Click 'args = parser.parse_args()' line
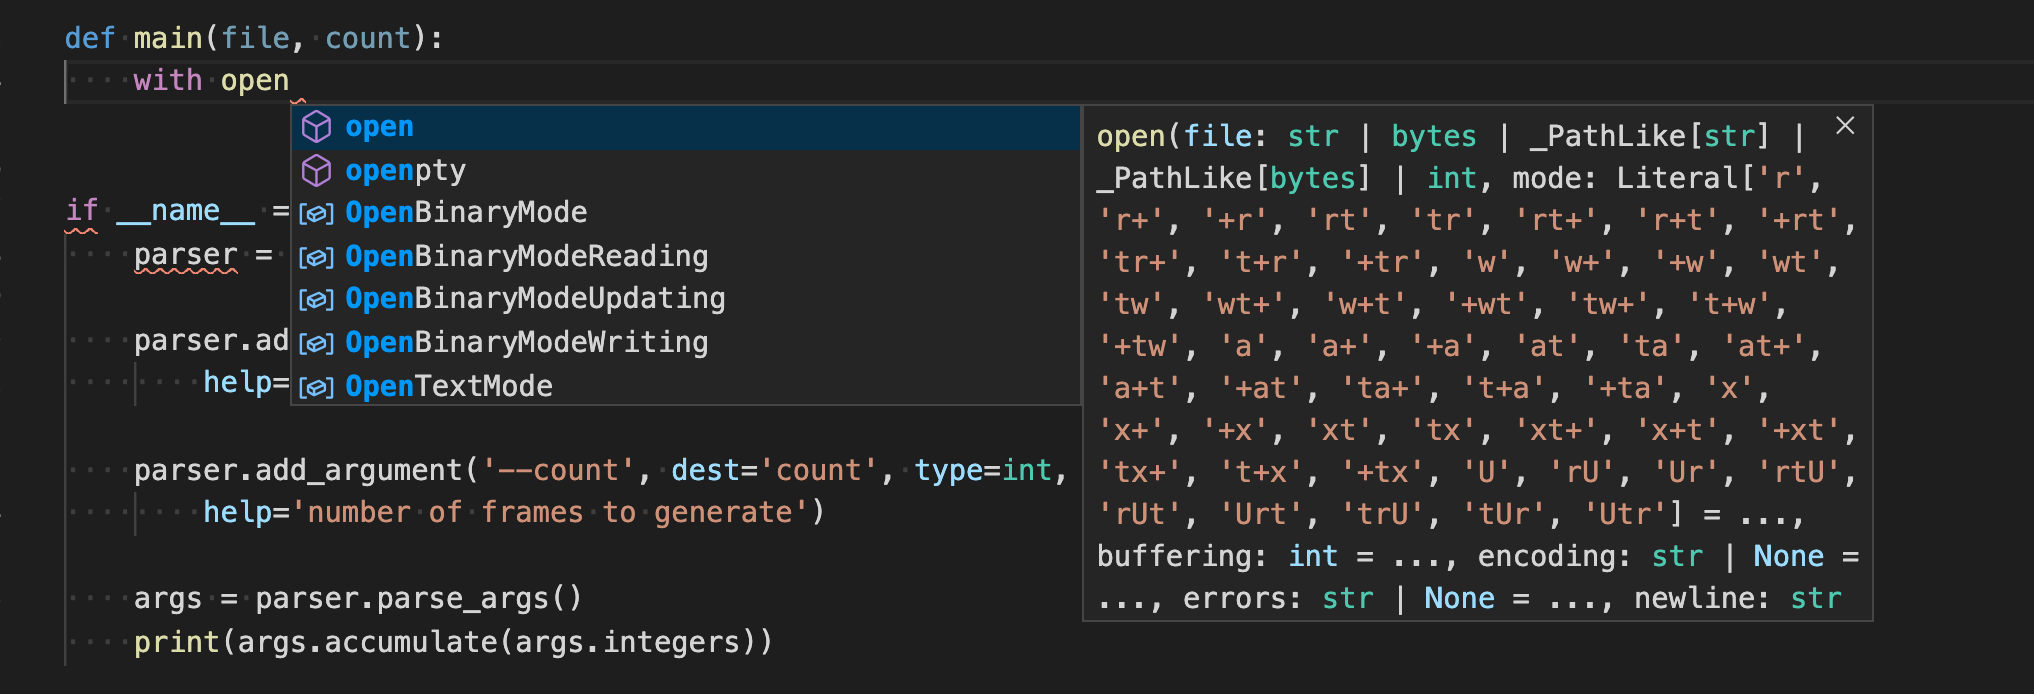 tap(358, 598)
